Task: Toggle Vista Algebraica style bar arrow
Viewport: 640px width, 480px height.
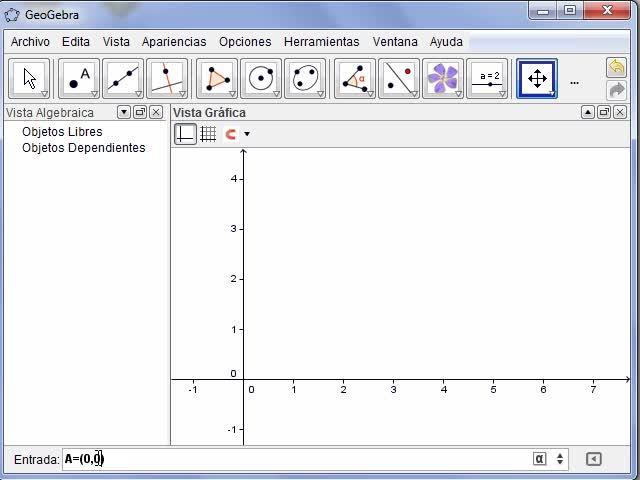Action: [x=124, y=112]
